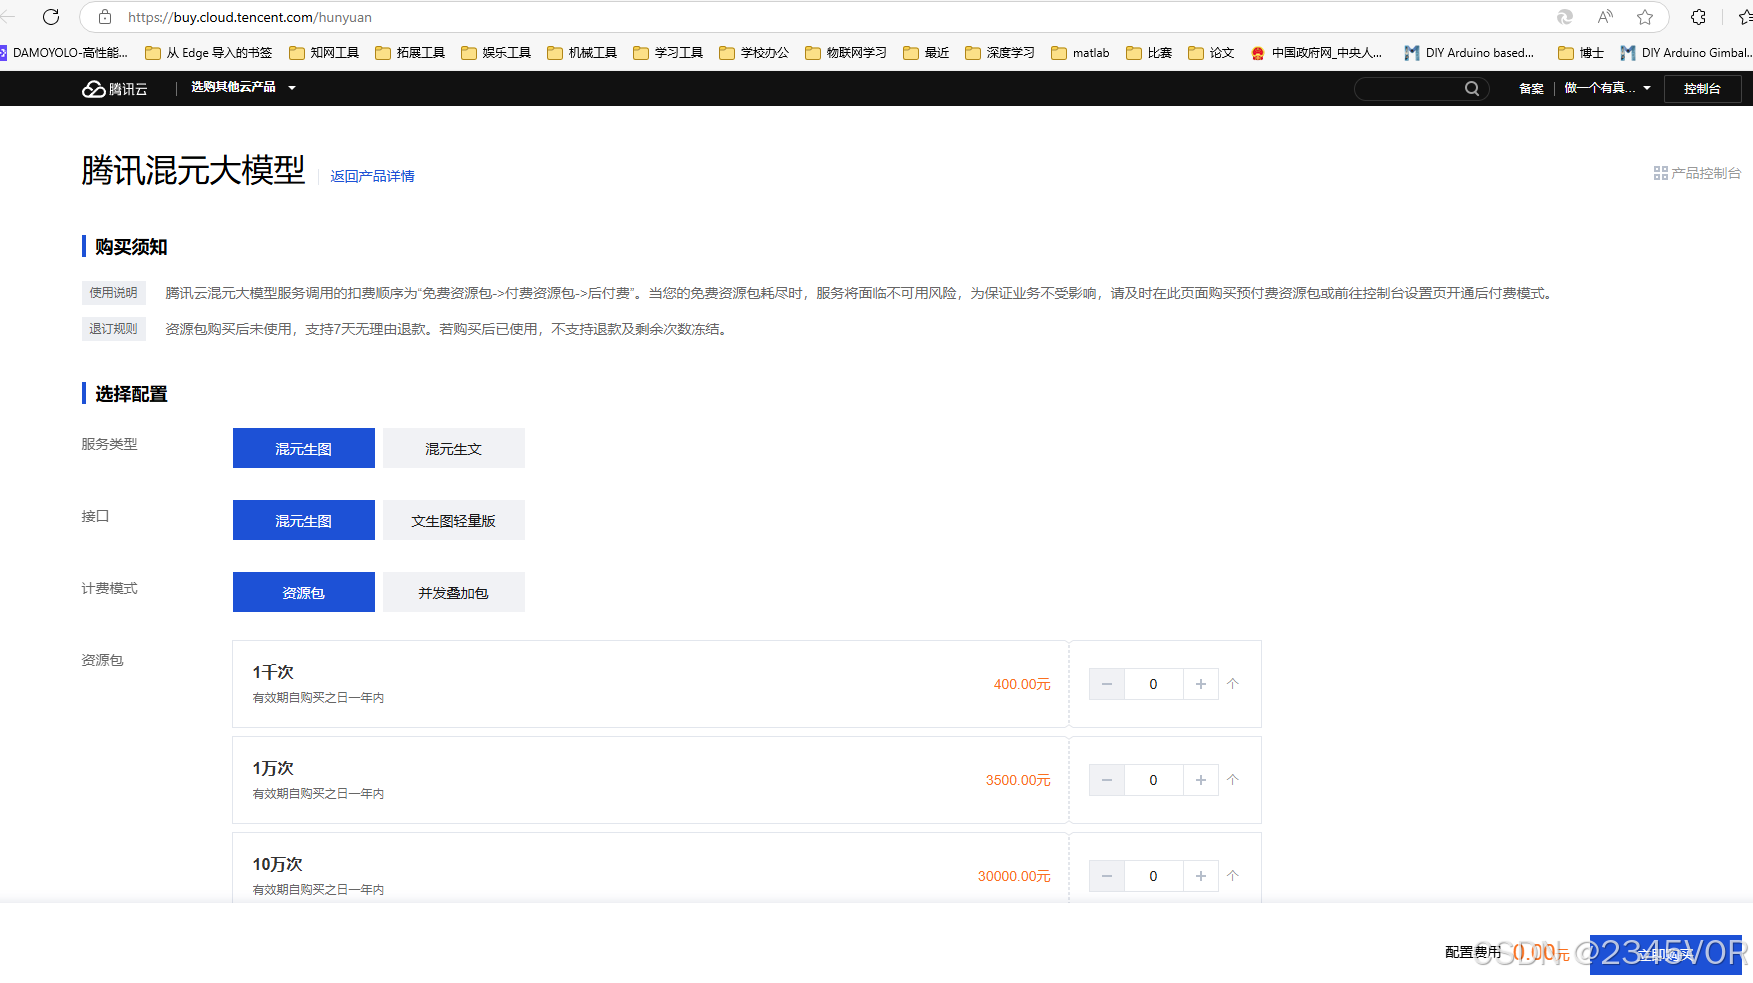Screen dimensions: 1753x983
Task: Click the 备案 header link
Action: (x=1531, y=88)
